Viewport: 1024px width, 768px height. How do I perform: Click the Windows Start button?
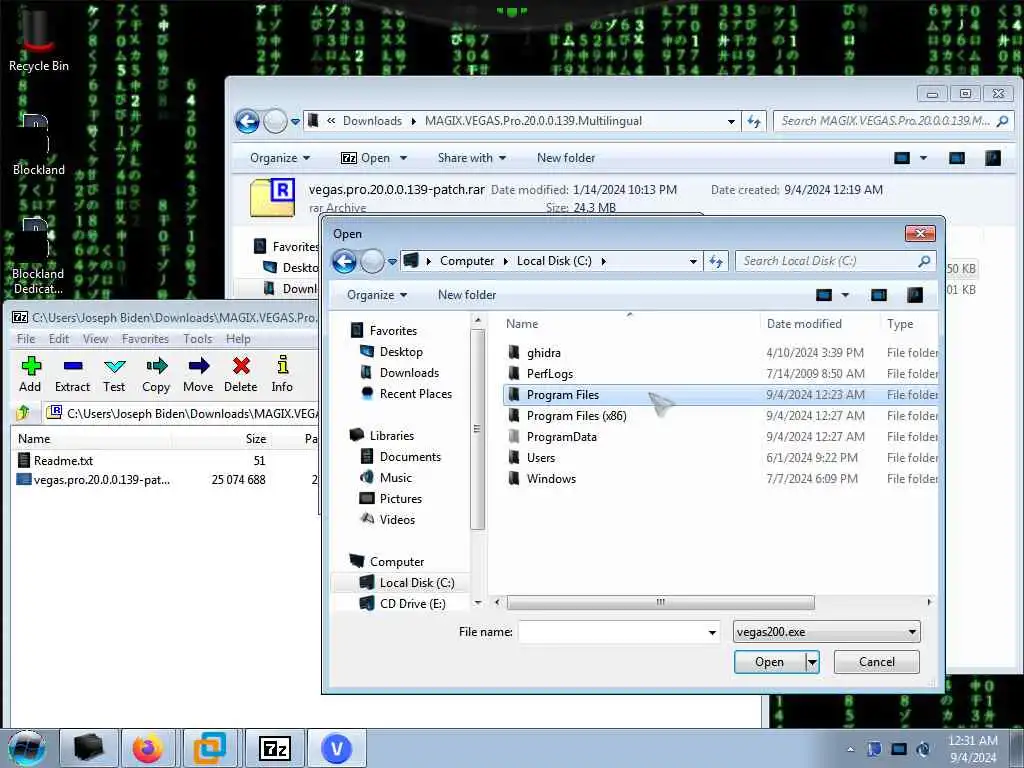click(26, 748)
